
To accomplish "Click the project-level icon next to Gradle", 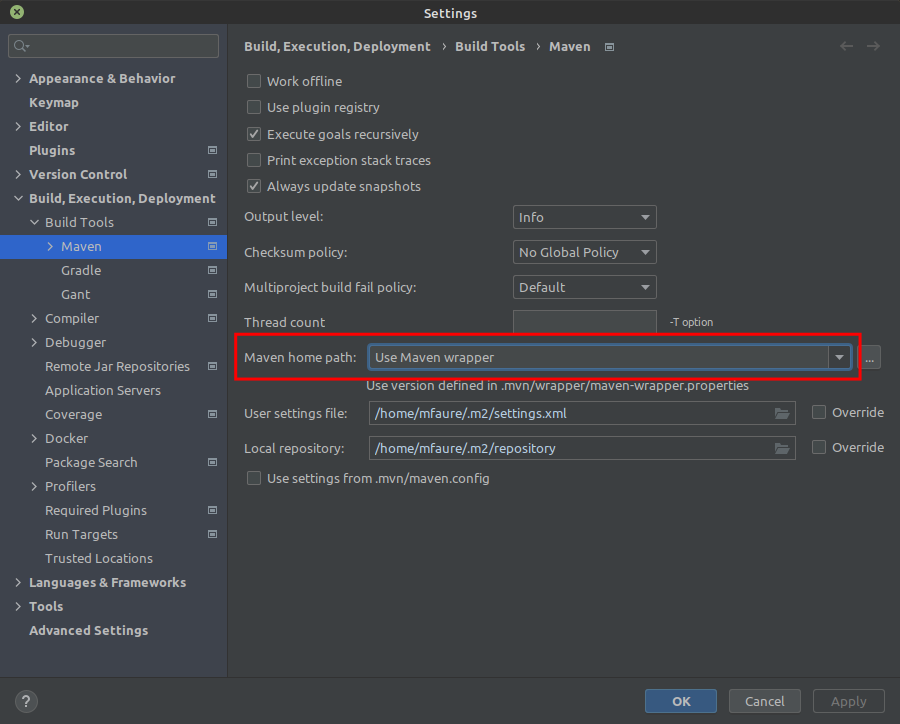I will click(212, 270).
